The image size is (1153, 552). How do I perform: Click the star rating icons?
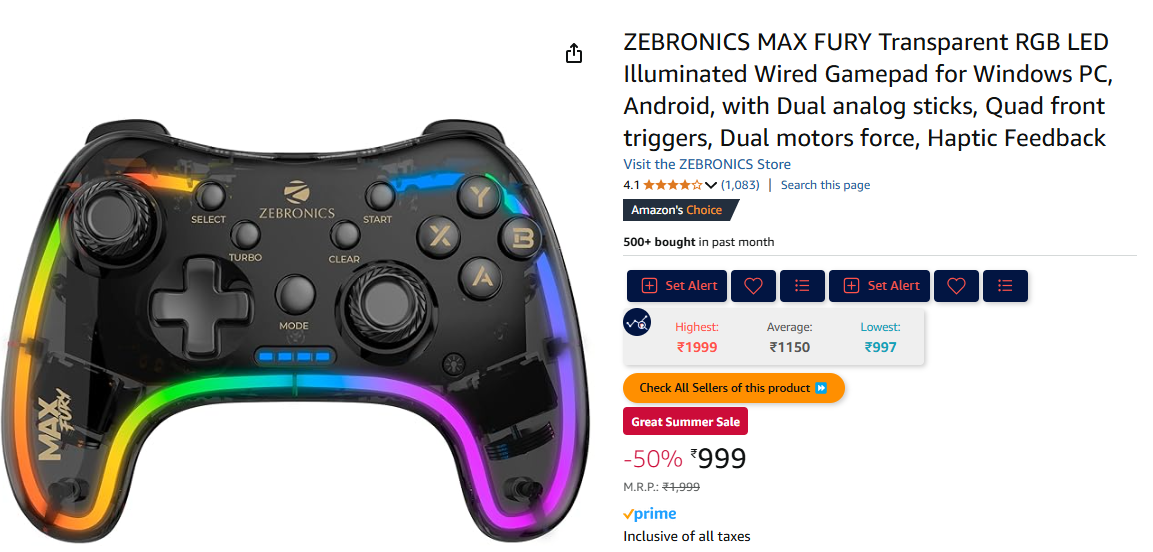673,185
